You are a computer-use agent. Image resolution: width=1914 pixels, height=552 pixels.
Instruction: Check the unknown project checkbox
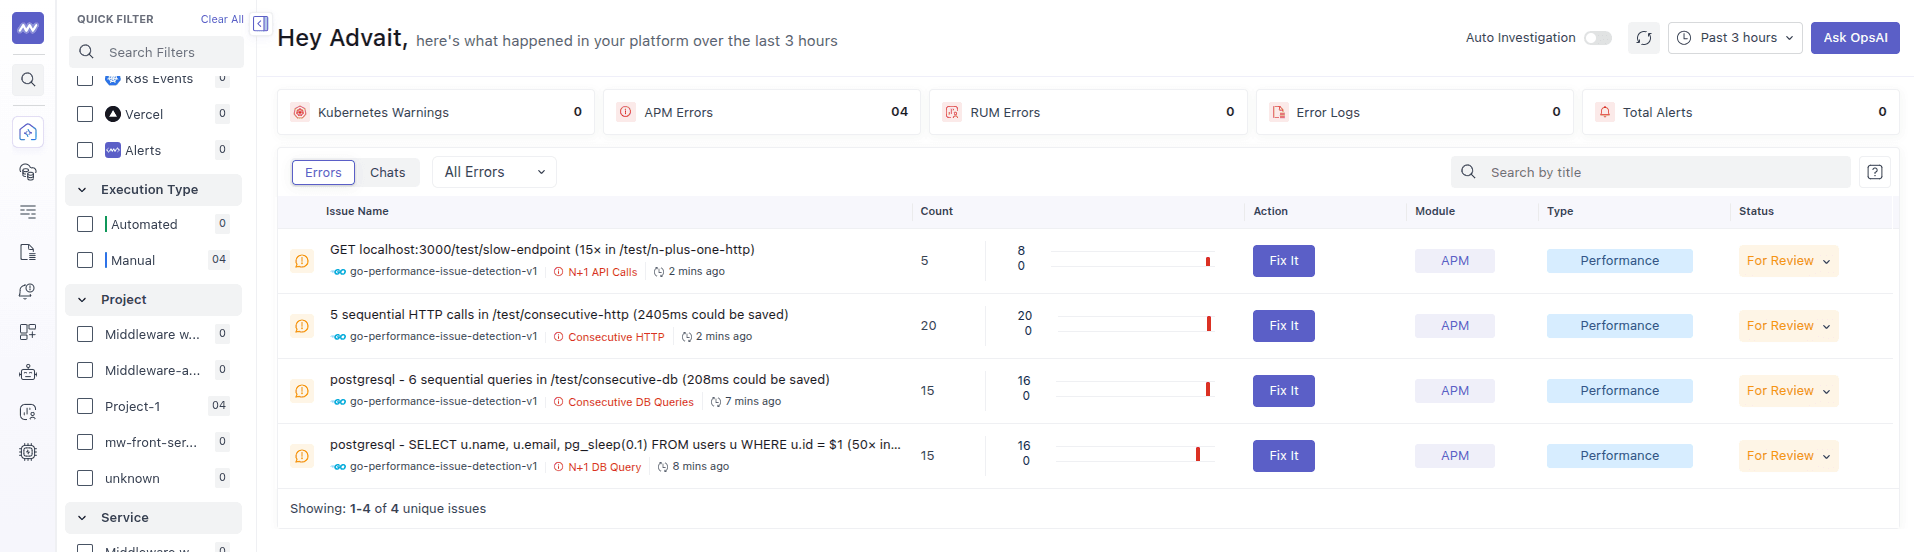pyautogui.click(x=85, y=478)
